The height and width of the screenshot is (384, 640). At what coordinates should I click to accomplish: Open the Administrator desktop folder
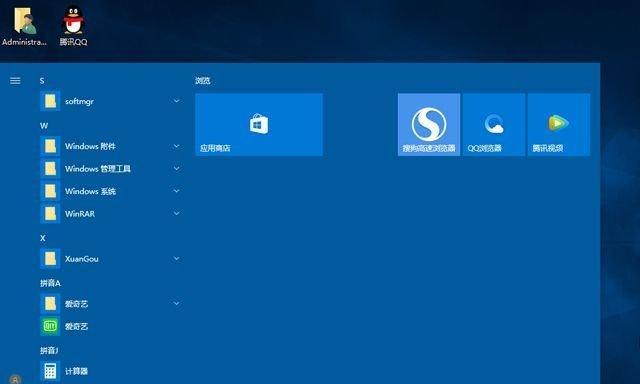coord(24,25)
